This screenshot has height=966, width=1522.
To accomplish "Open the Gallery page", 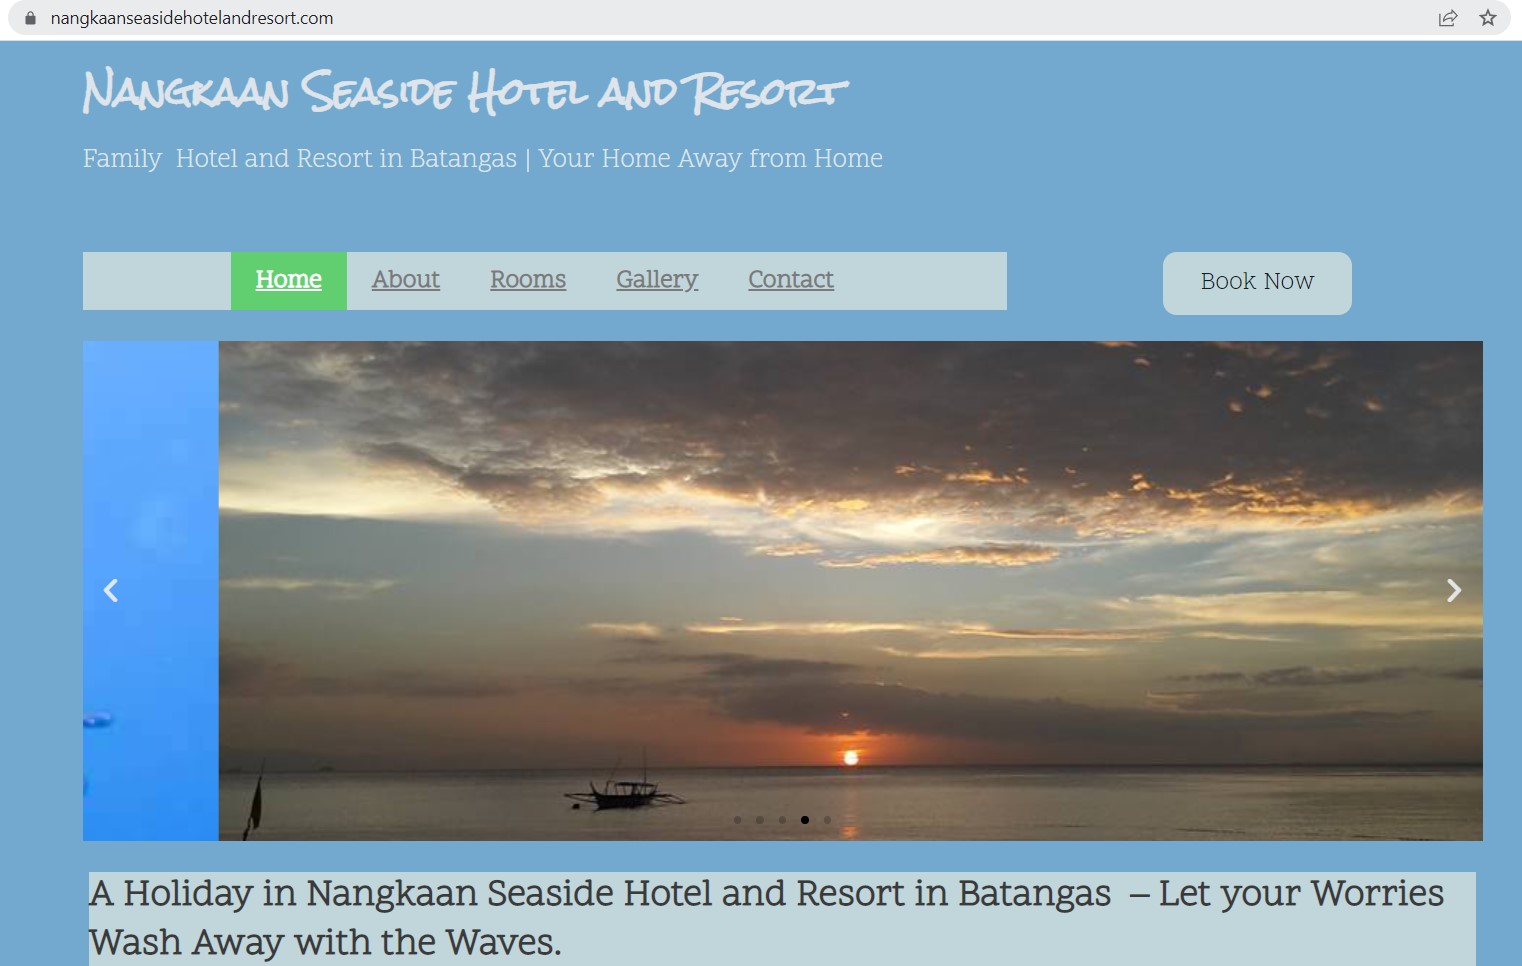I will click(657, 280).
